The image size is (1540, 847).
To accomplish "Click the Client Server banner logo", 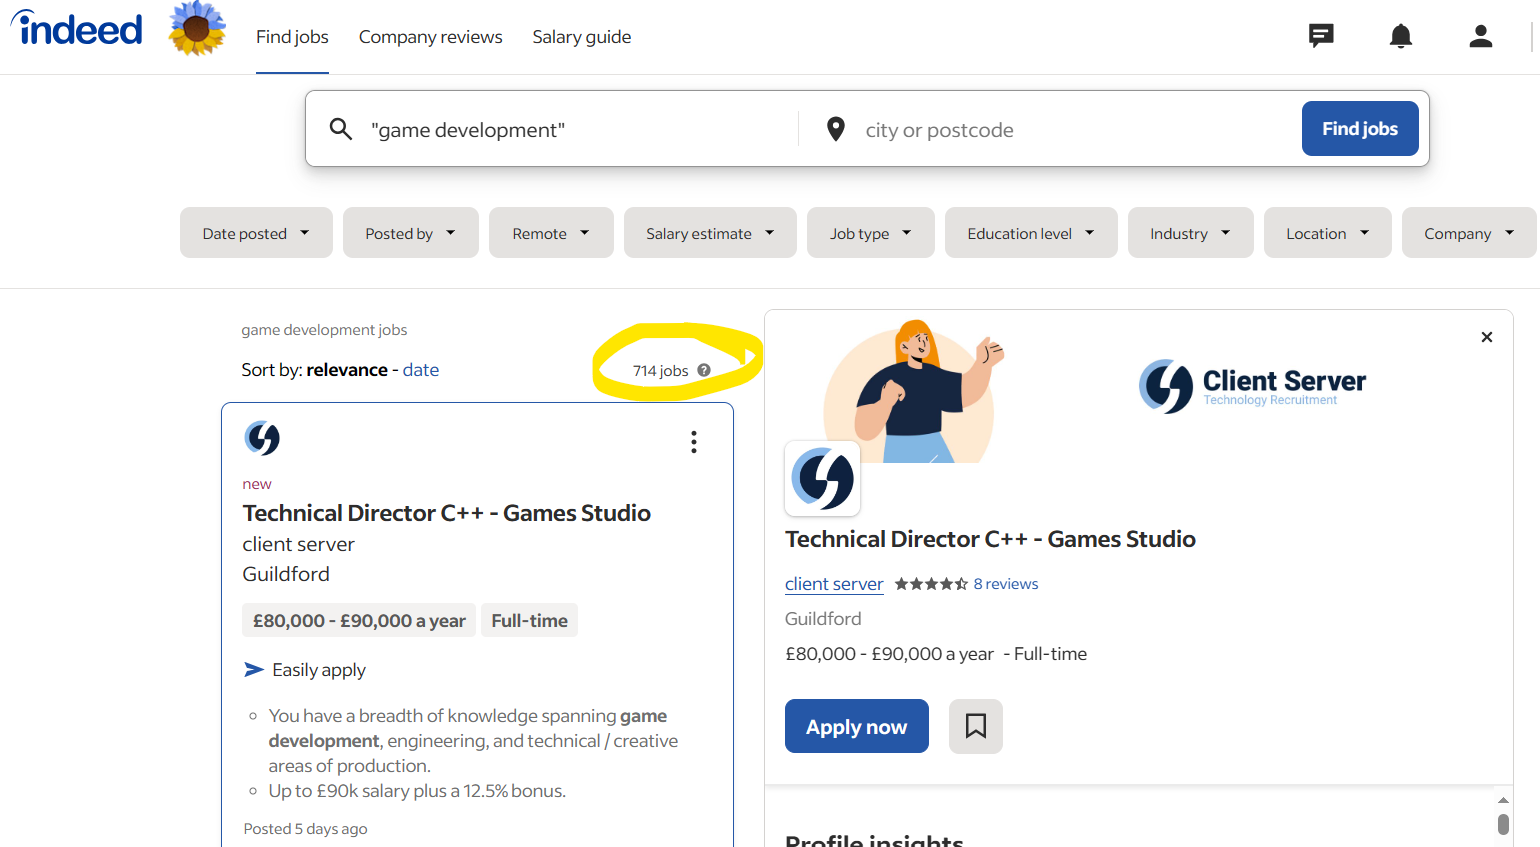I will (x=1252, y=386).
